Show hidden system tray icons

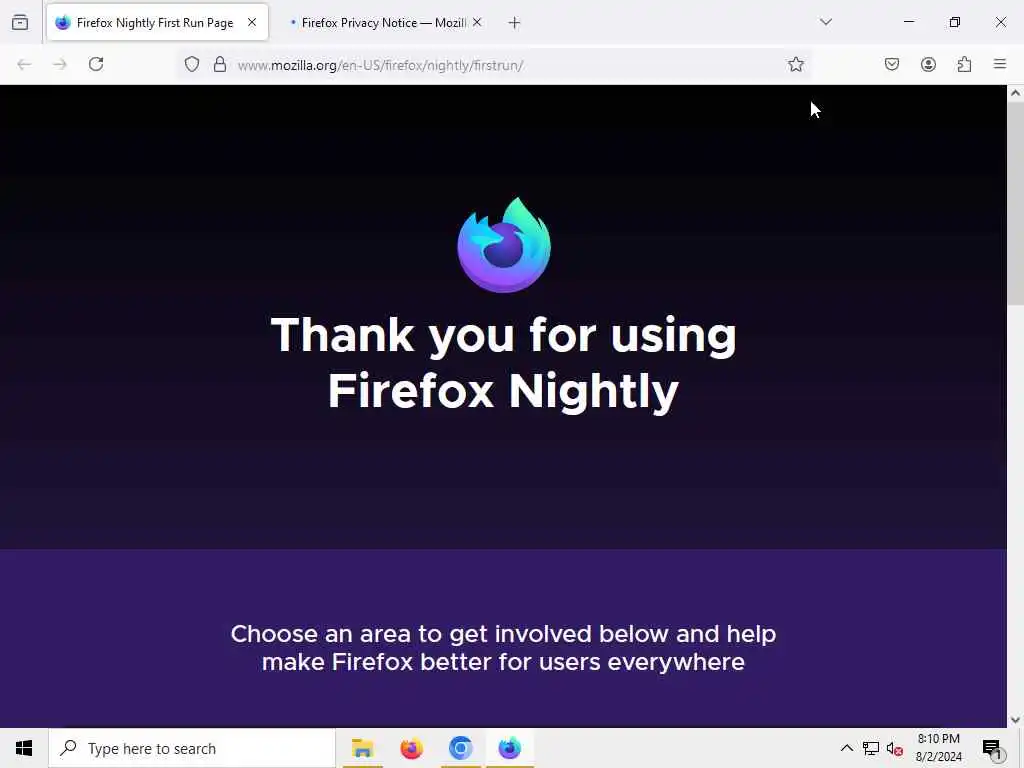[846, 748]
